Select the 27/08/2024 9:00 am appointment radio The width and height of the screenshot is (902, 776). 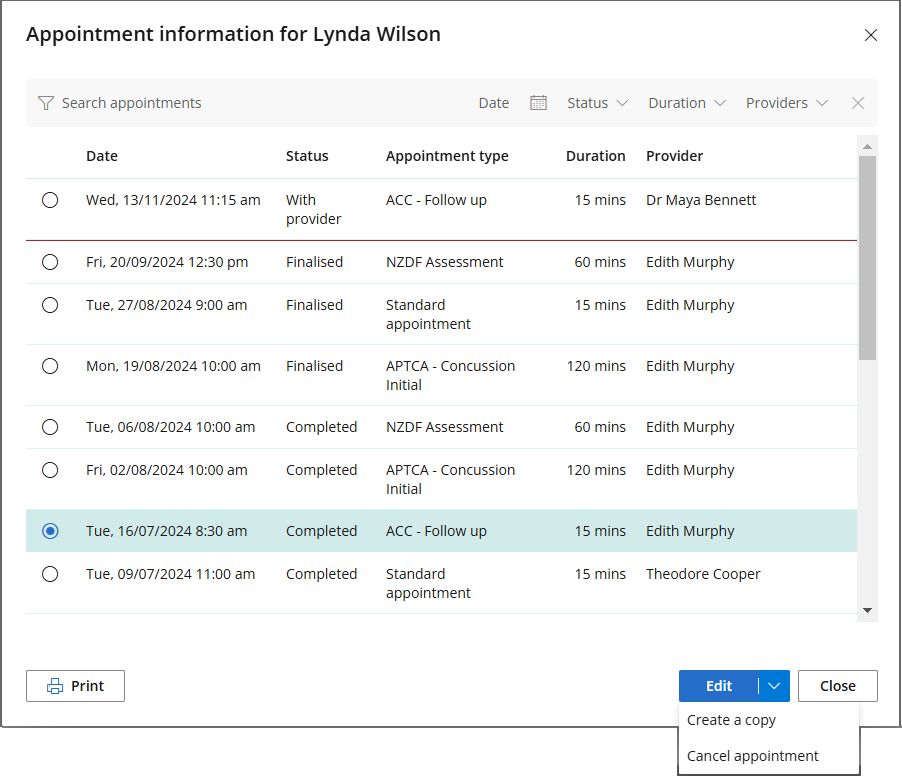[50, 305]
